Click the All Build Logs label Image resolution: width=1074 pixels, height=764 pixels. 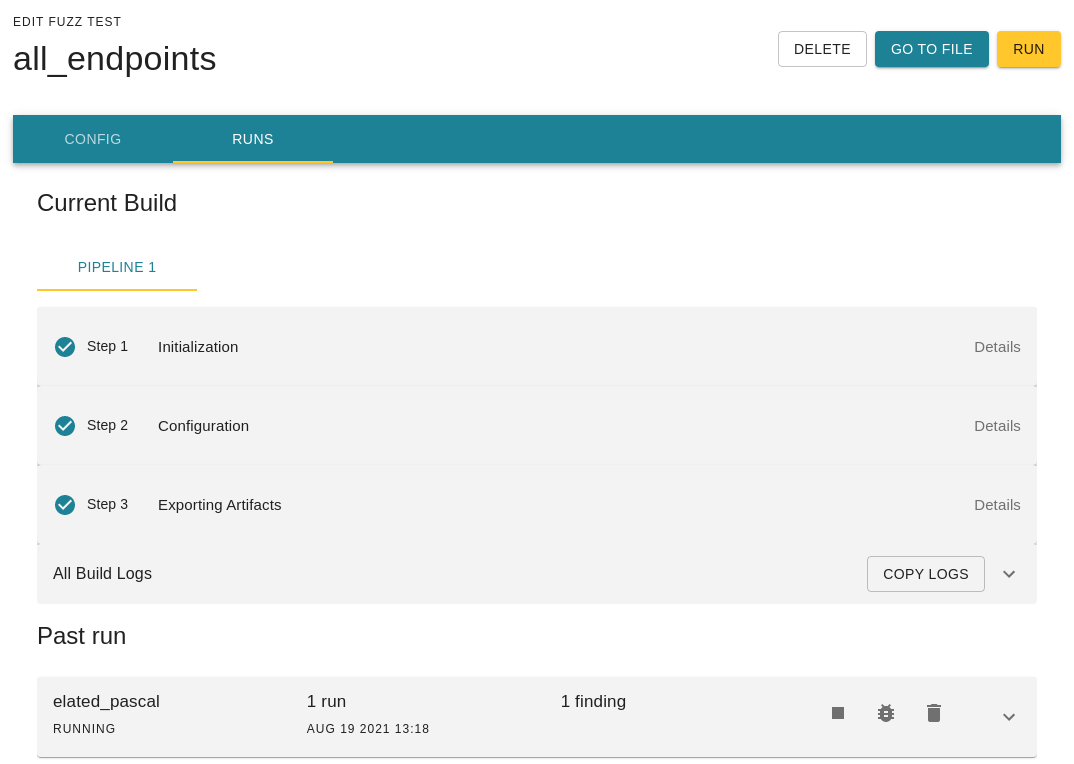pyautogui.click(x=103, y=574)
